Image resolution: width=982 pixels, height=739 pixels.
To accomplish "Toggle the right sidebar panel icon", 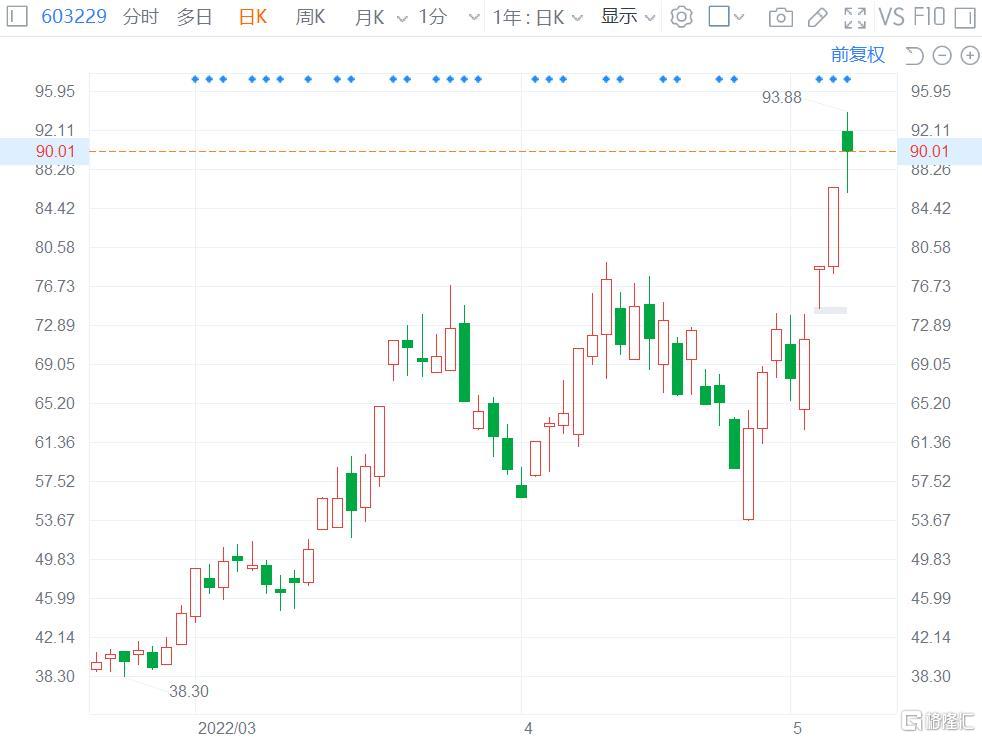I will click(x=965, y=17).
